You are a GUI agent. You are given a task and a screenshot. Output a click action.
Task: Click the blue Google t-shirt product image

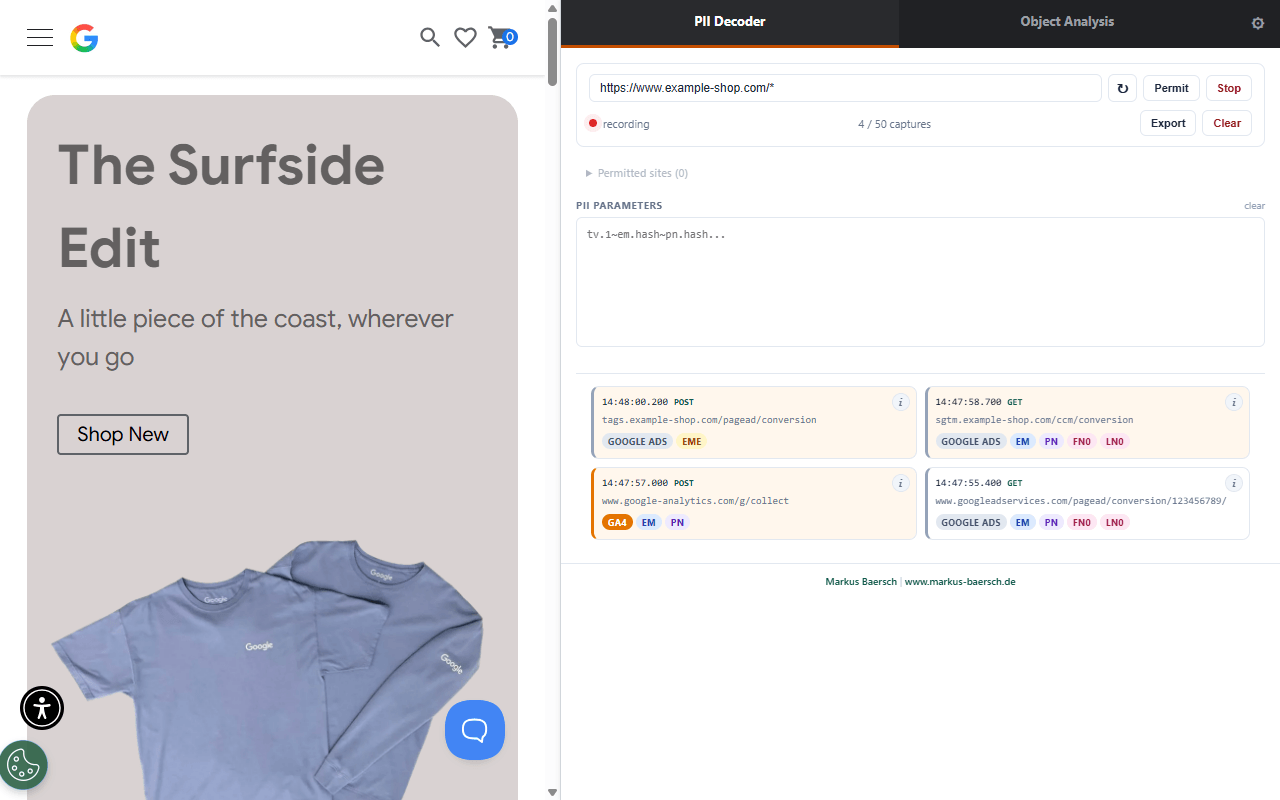pyautogui.click(x=267, y=670)
